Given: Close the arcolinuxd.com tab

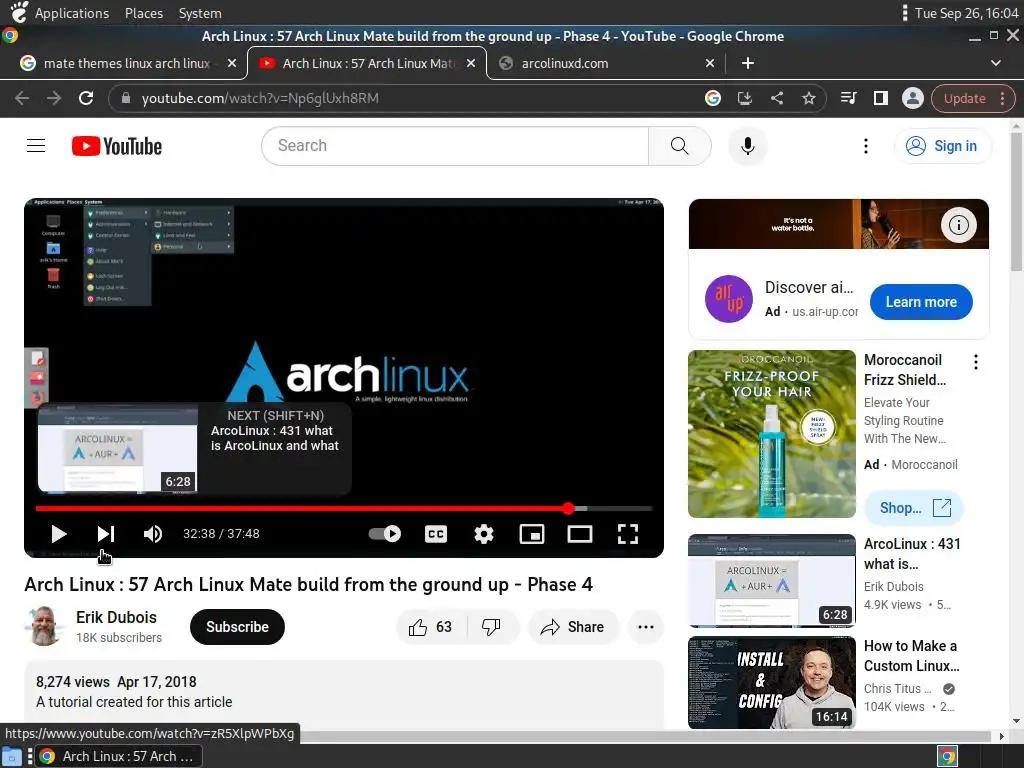Looking at the screenshot, I should (710, 63).
